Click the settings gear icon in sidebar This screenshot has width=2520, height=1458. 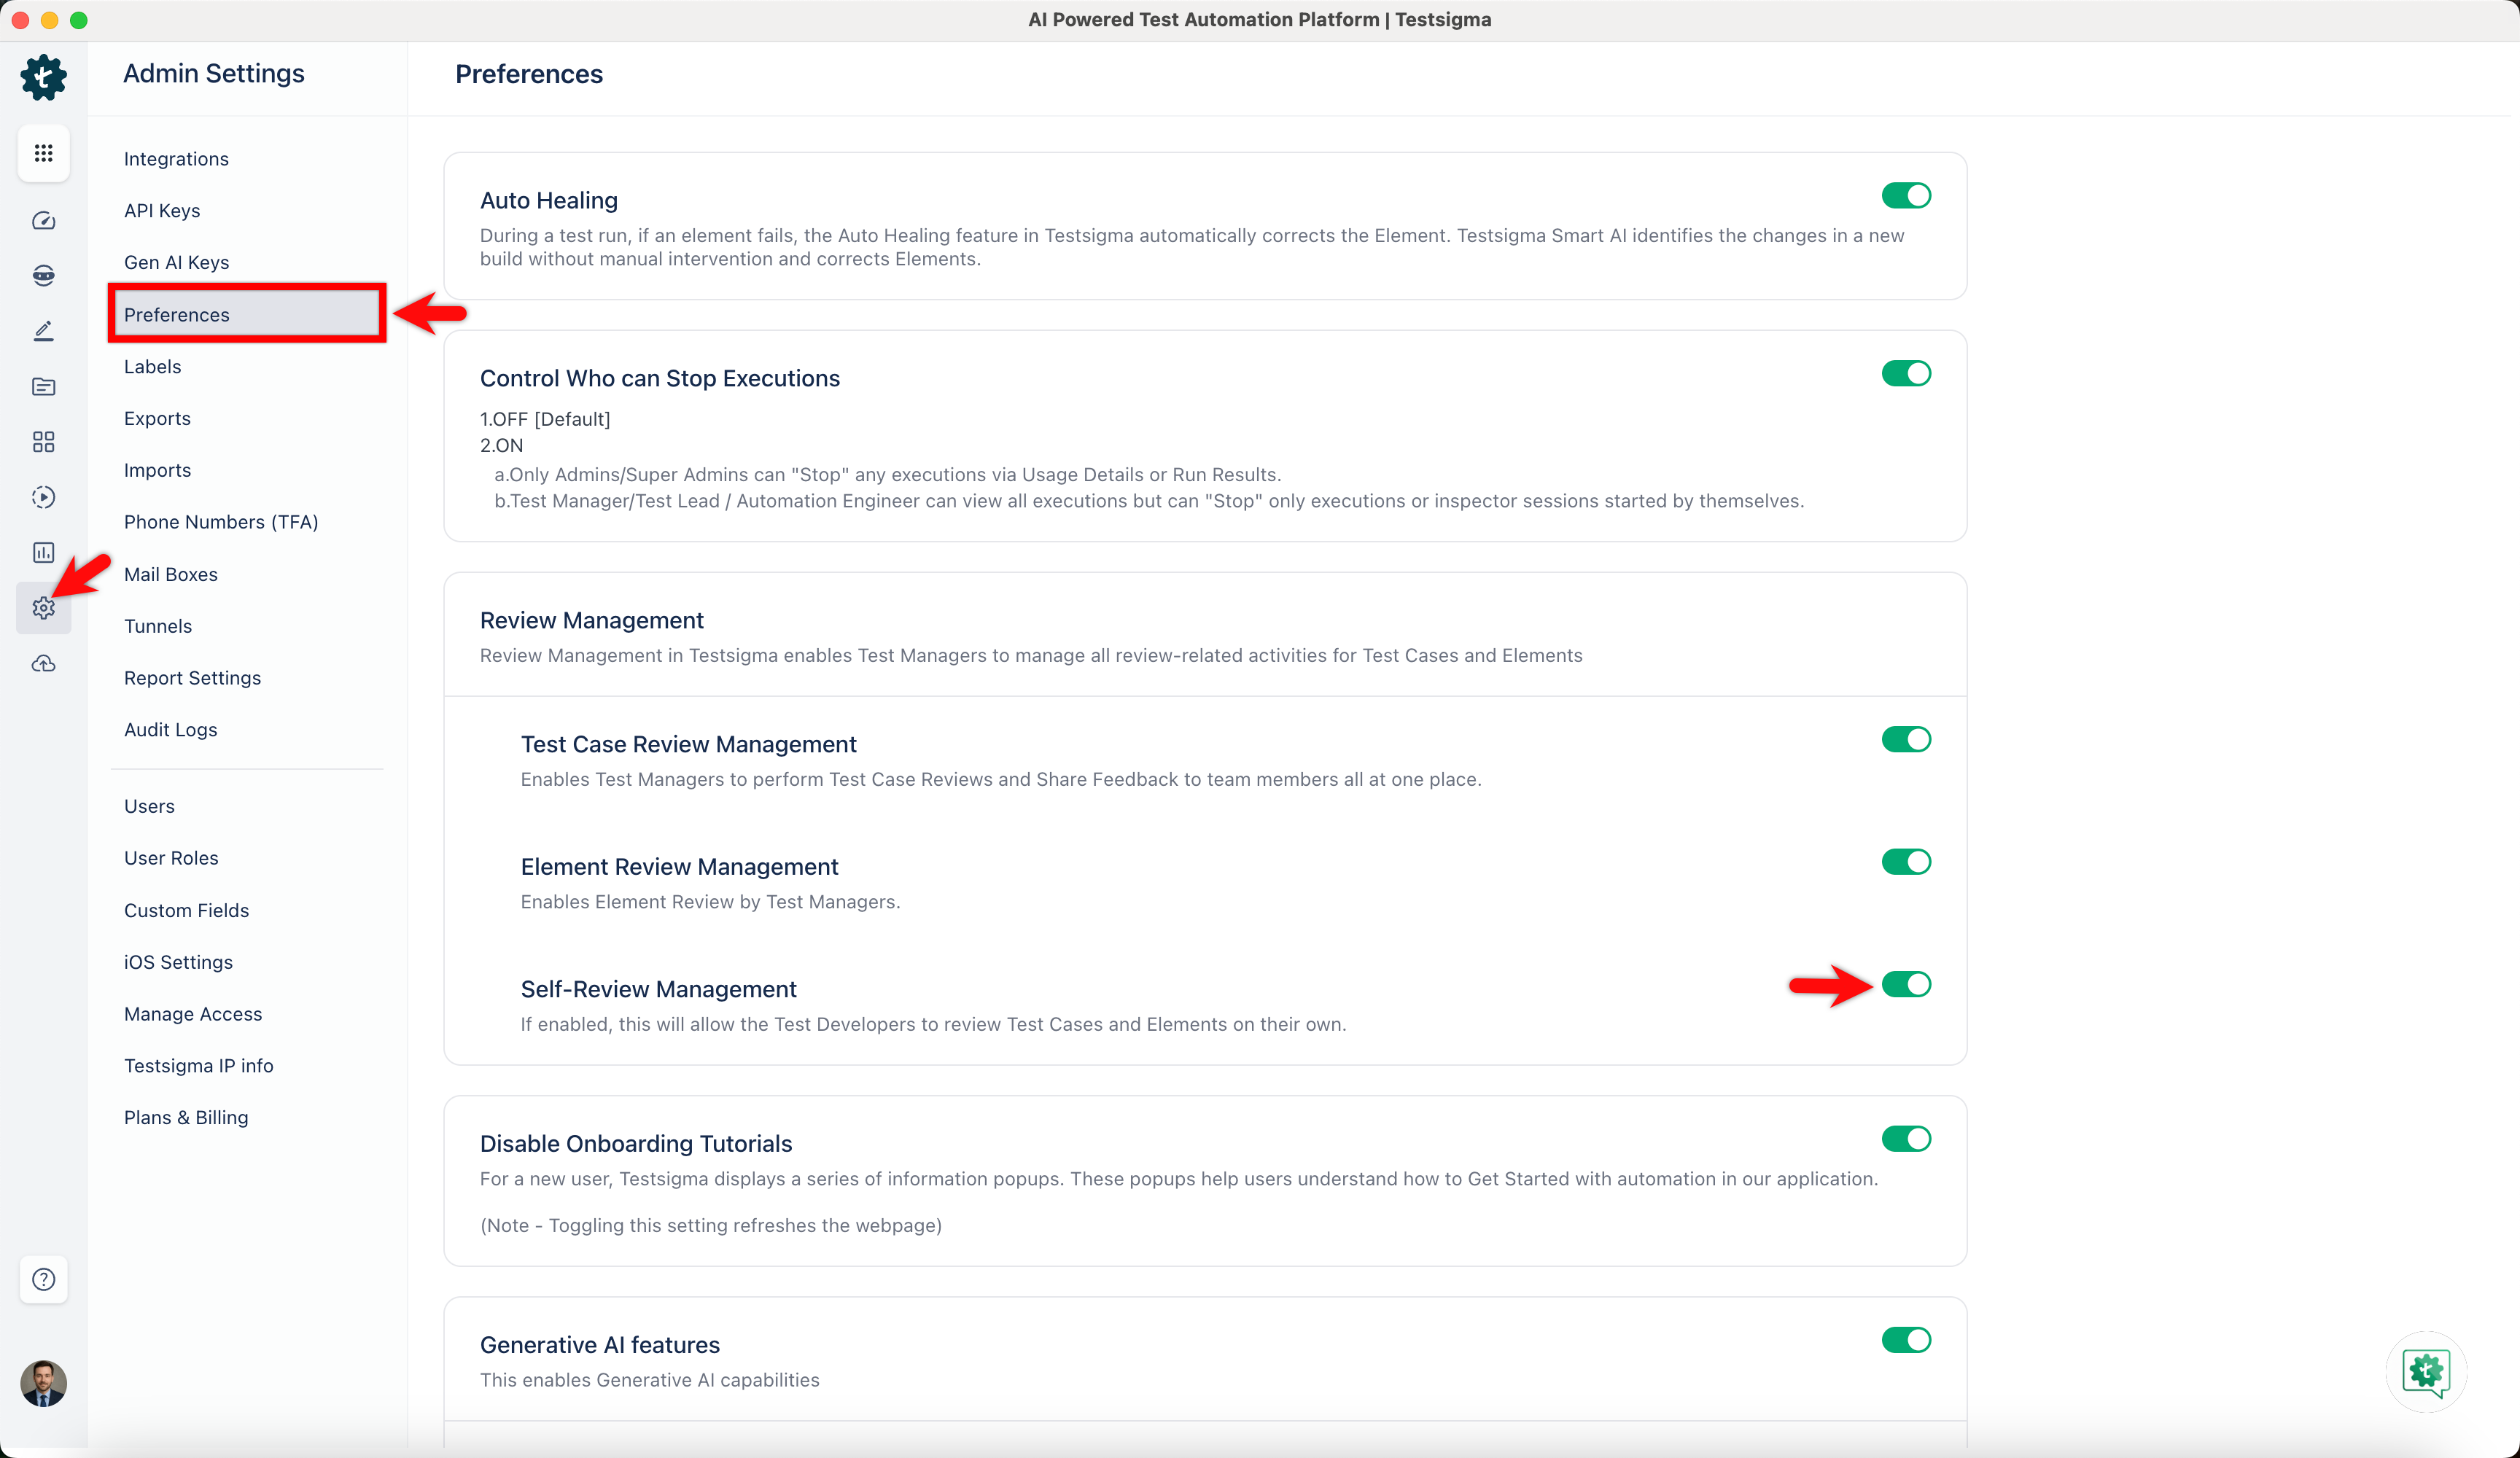tap(43, 607)
